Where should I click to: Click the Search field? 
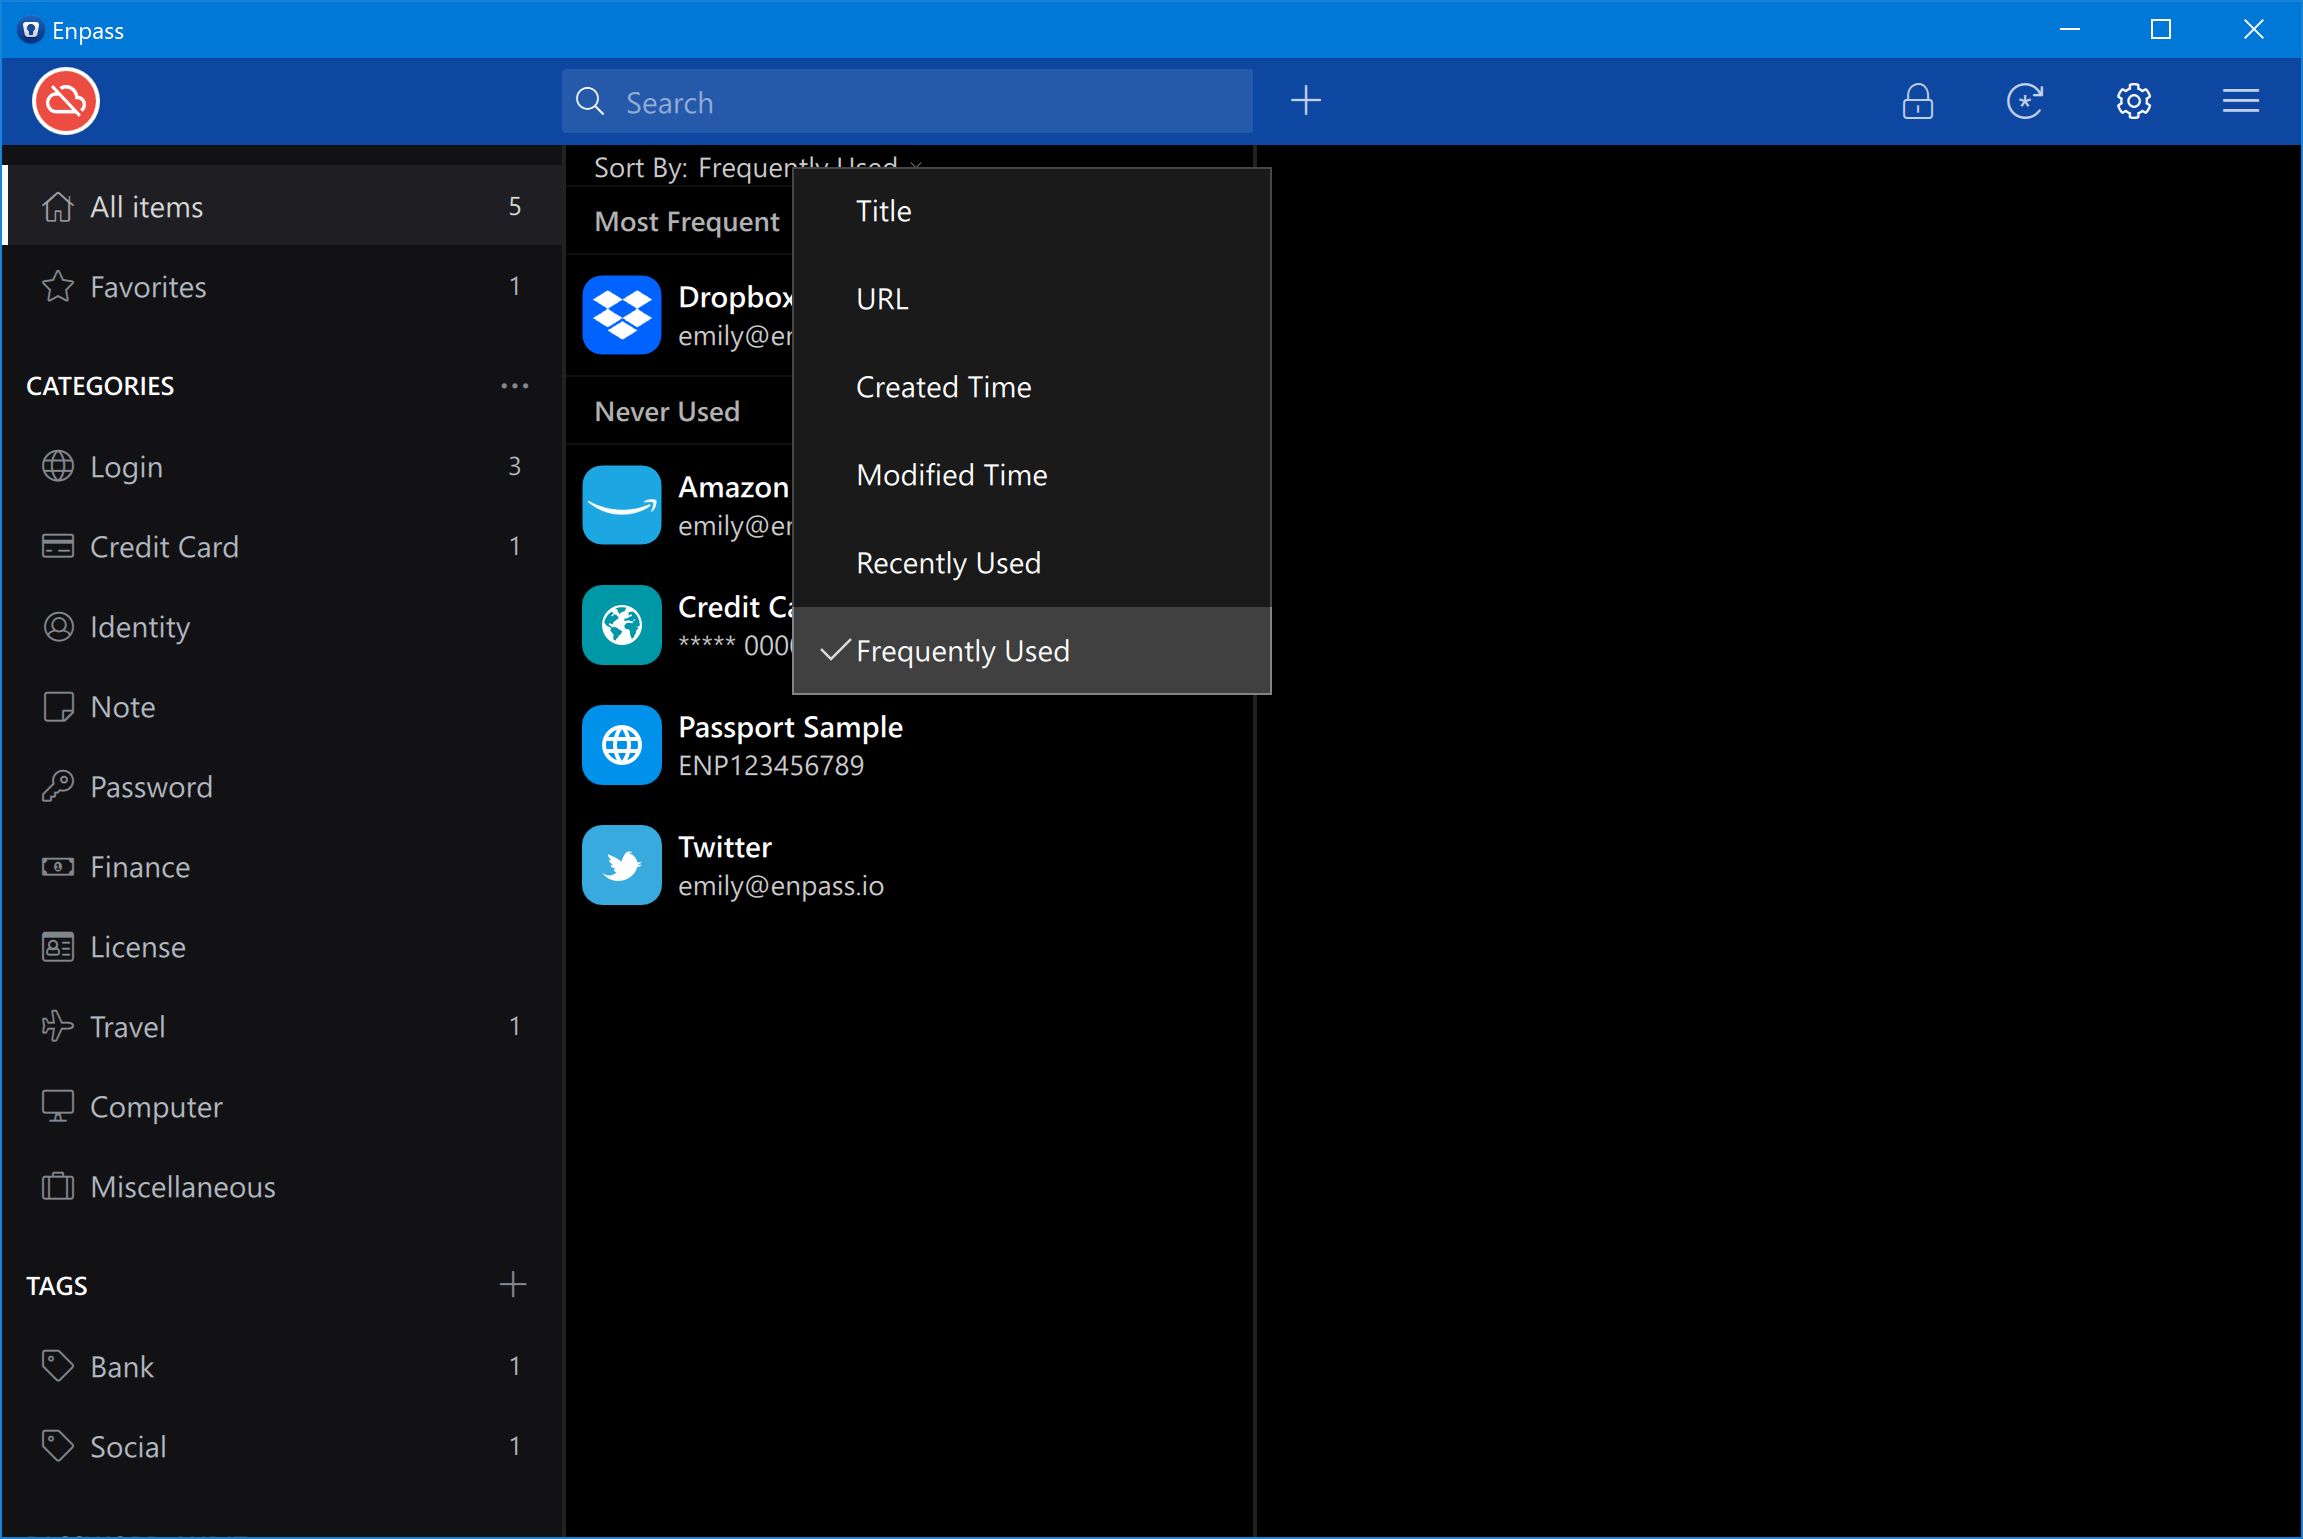point(907,102)
